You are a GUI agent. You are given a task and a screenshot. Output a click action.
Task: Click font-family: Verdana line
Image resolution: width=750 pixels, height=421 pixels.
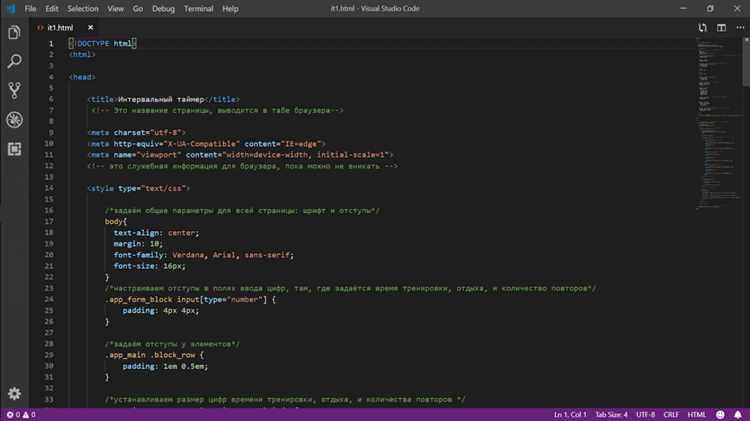(x=204, y=255)
